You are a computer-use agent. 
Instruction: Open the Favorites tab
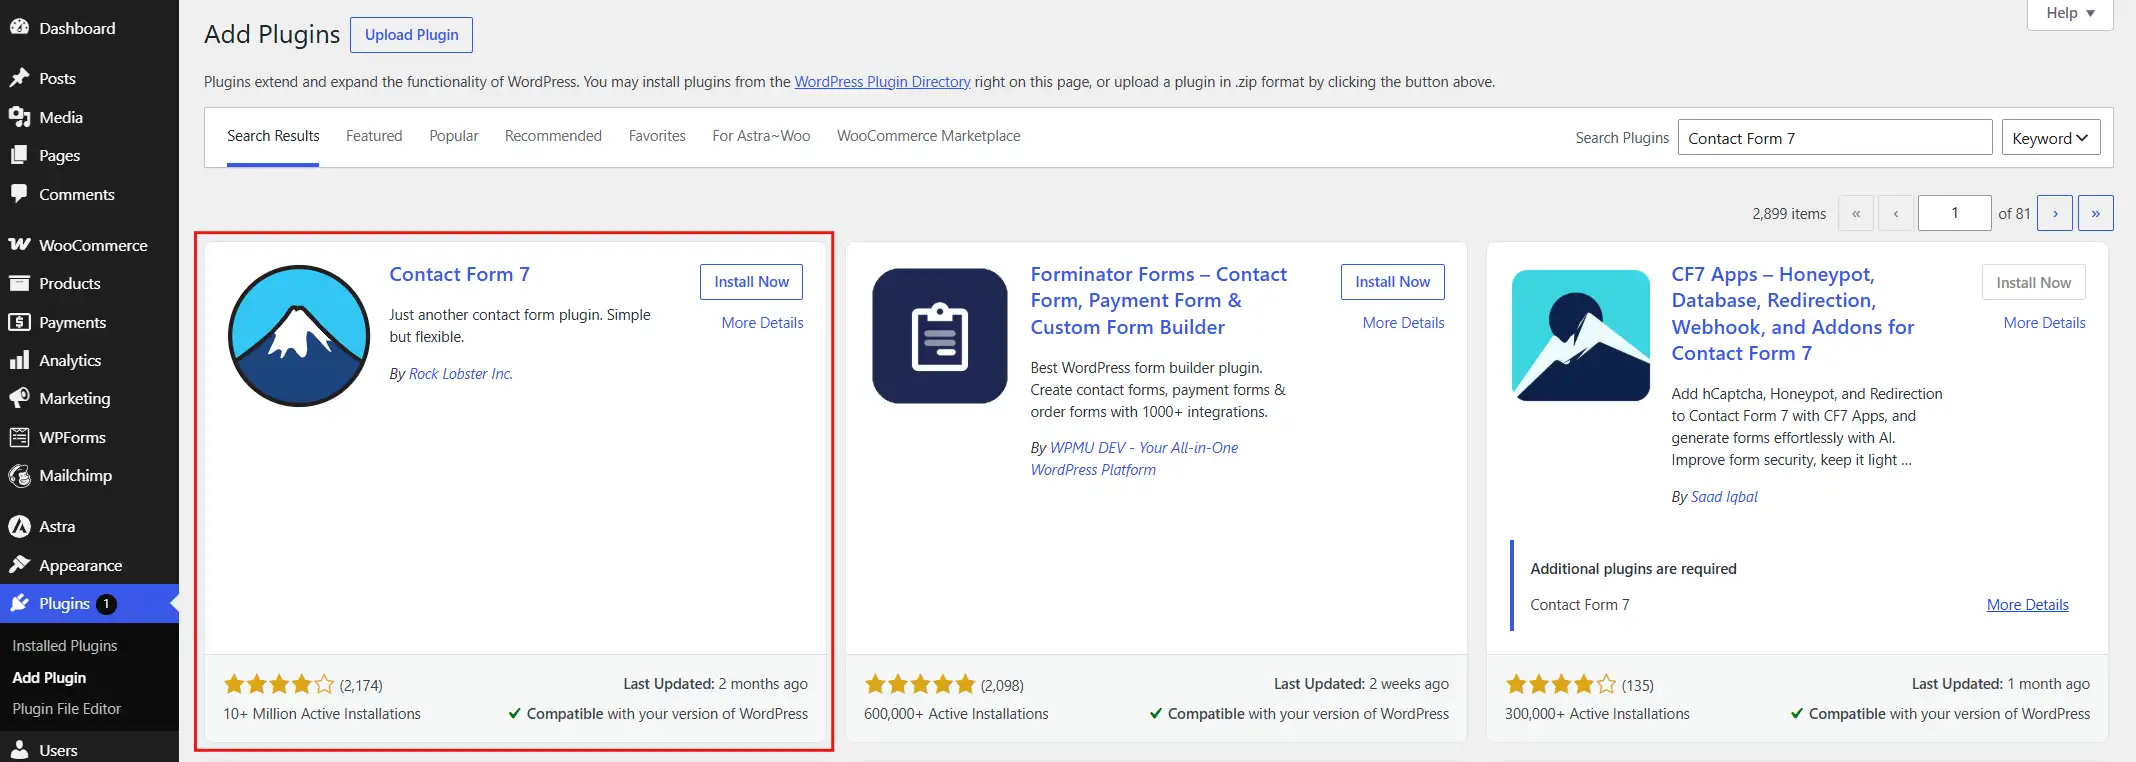[657, 136]
